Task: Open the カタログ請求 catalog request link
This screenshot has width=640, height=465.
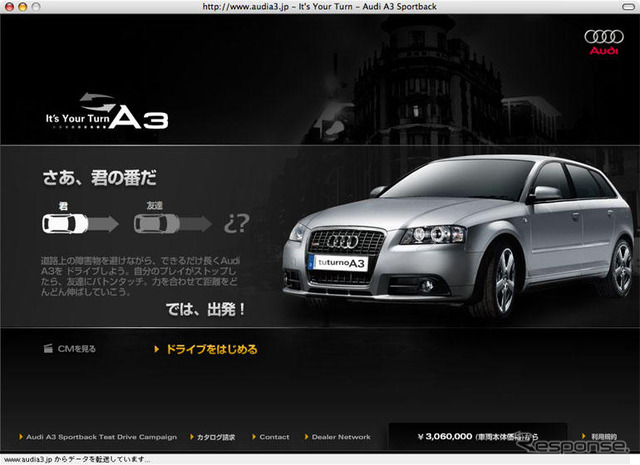Action: coord(216,437)
